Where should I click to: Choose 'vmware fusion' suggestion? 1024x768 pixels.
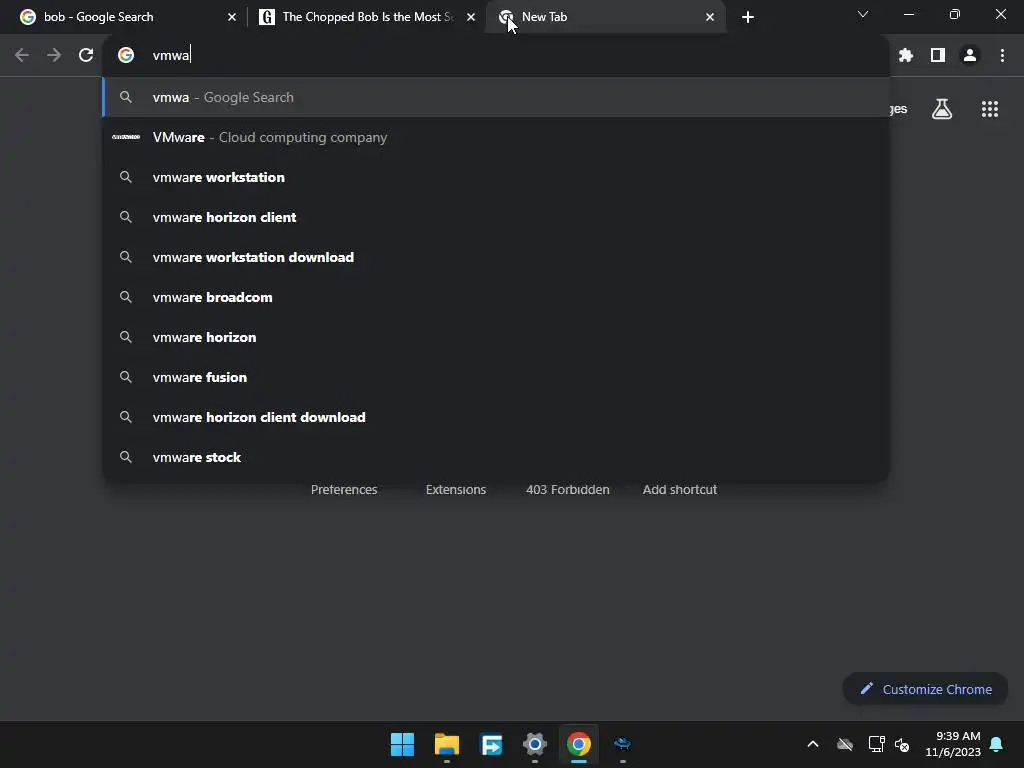click(496, 377)
